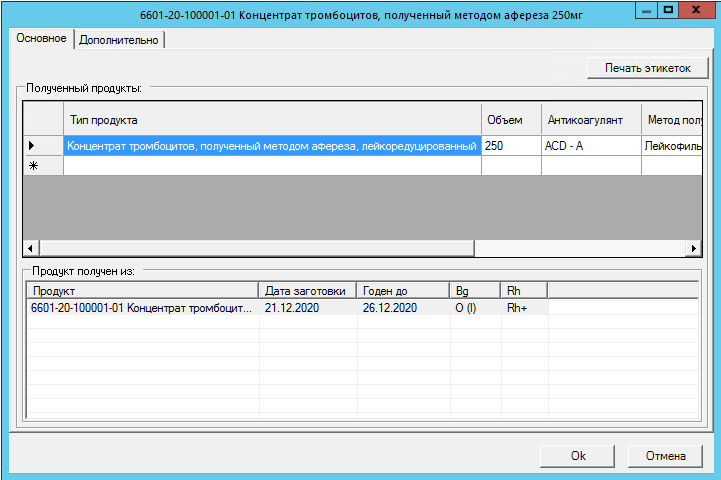721x480 pixels.
Task: Click the Годен до column header
Action: point(403,290)
